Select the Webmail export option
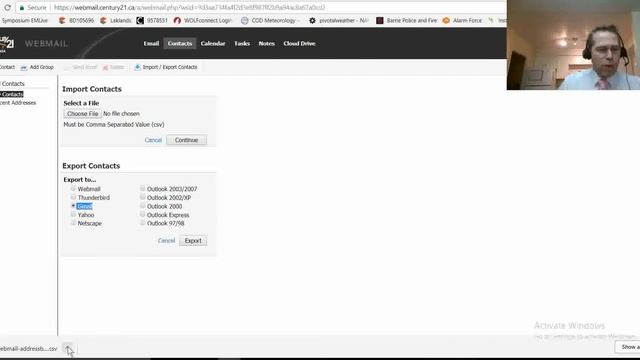The height and width of the screenshot is (360, 640). [73, 189]
